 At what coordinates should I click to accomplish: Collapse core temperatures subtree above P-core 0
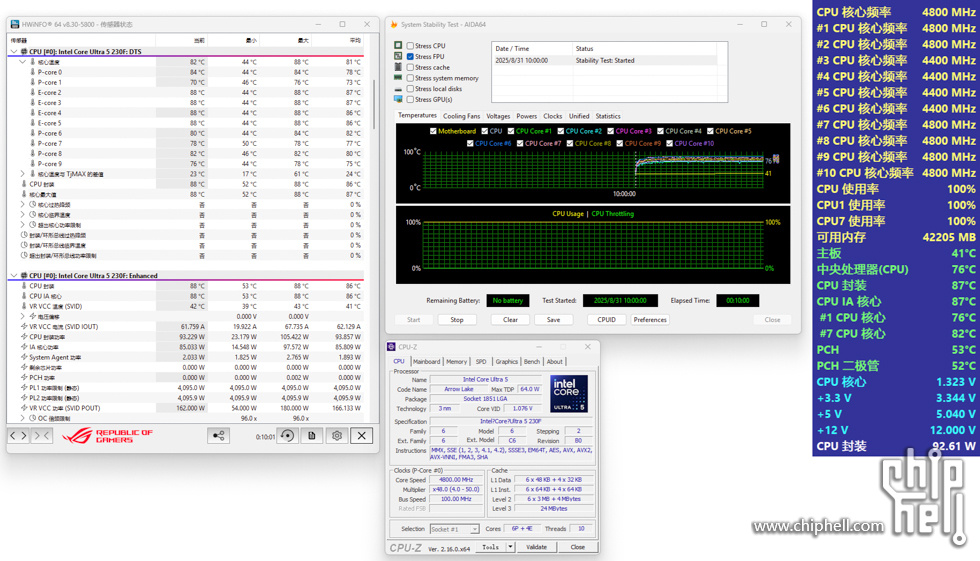coord(23,62)
